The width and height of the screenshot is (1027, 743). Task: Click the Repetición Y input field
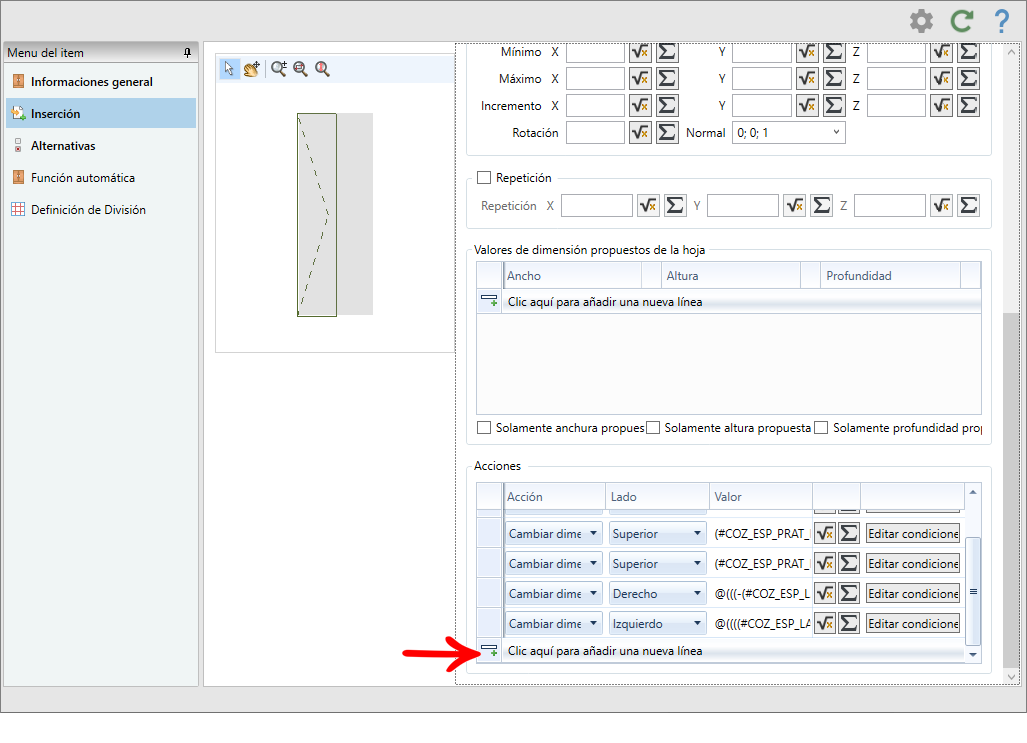tap(743, 206)
